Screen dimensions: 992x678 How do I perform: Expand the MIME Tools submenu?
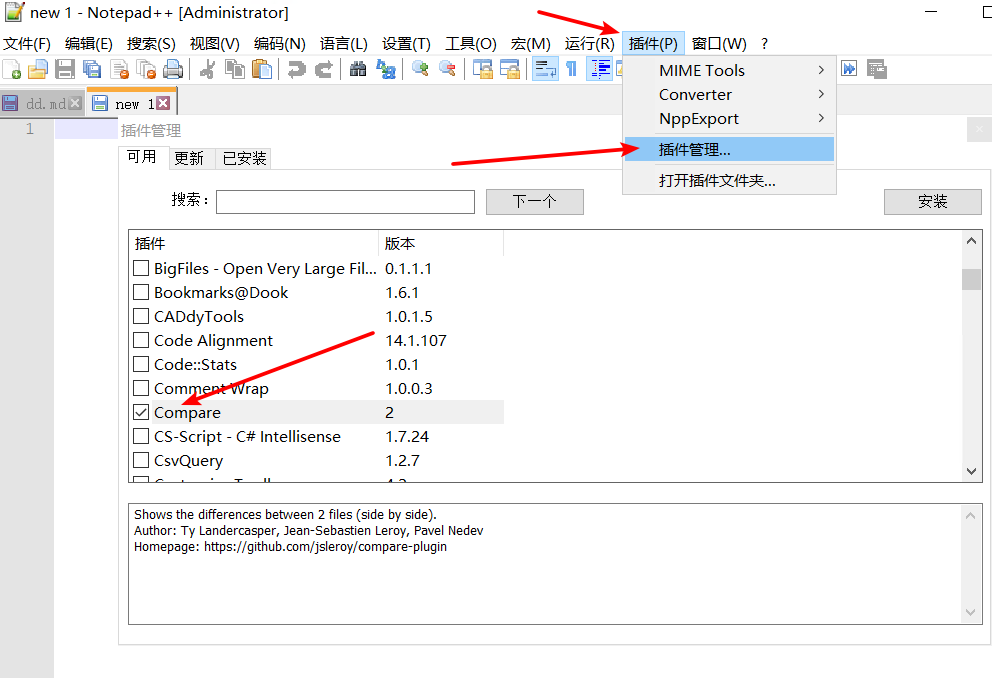pyautogui.click(x=729, y=70)
